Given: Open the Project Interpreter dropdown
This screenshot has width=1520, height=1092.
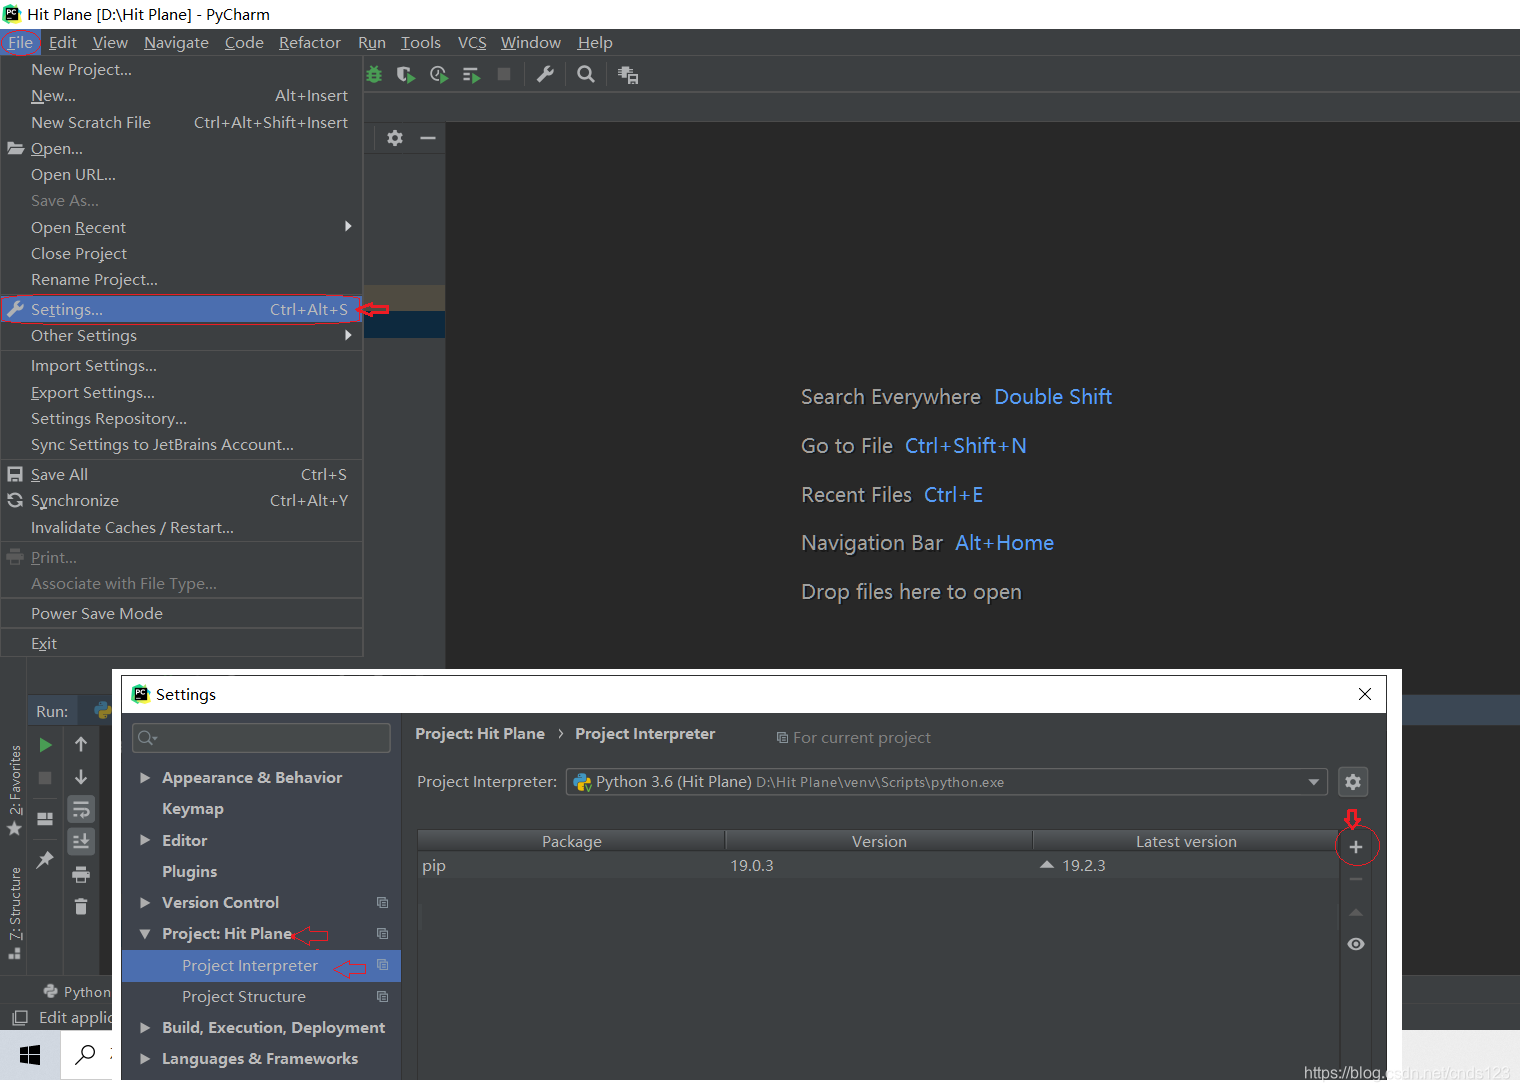Looking at the screenshot, I should [x=946, y=782].
